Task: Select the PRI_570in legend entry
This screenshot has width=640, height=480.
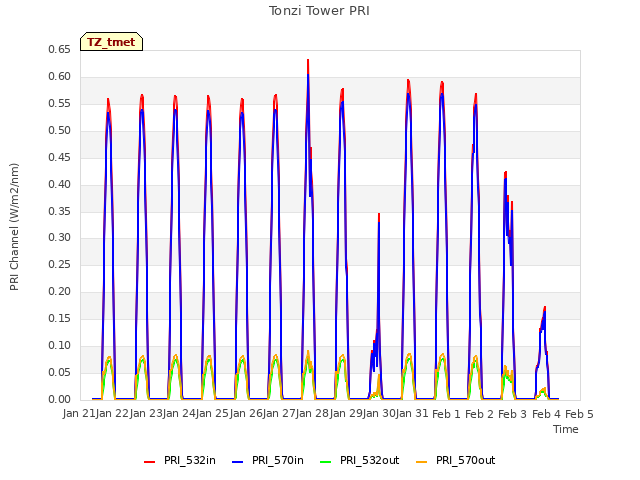Action: tap(268, 460)
